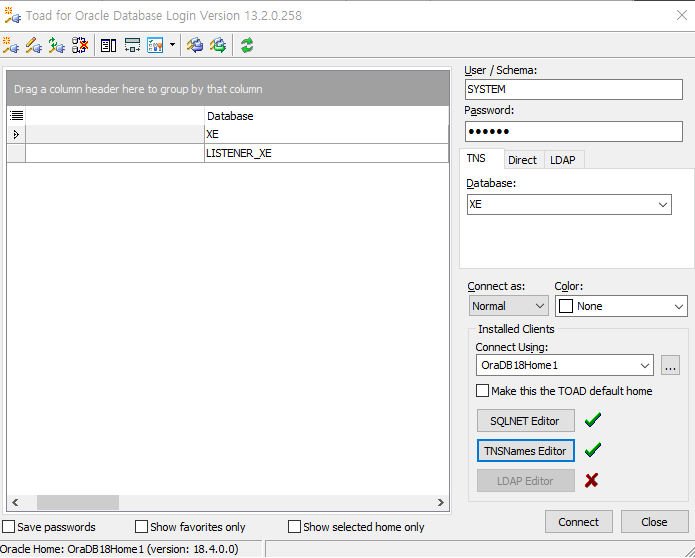695x558 pixels.
Task: Click the Connect button
Action: pos(578,522)
